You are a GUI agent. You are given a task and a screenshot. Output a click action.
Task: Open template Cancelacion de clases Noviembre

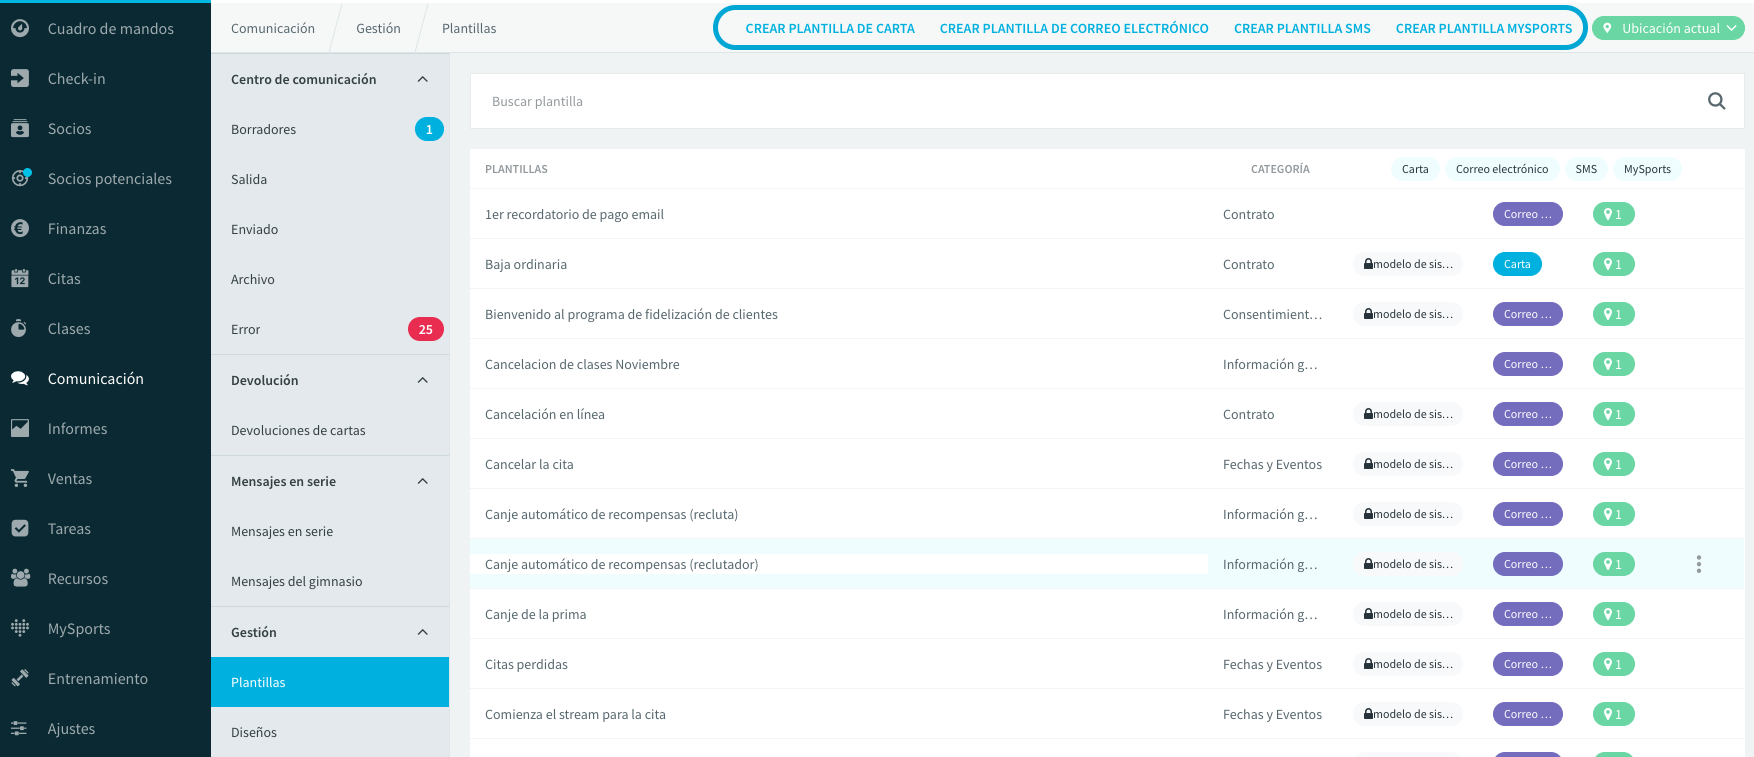(582, 364)
